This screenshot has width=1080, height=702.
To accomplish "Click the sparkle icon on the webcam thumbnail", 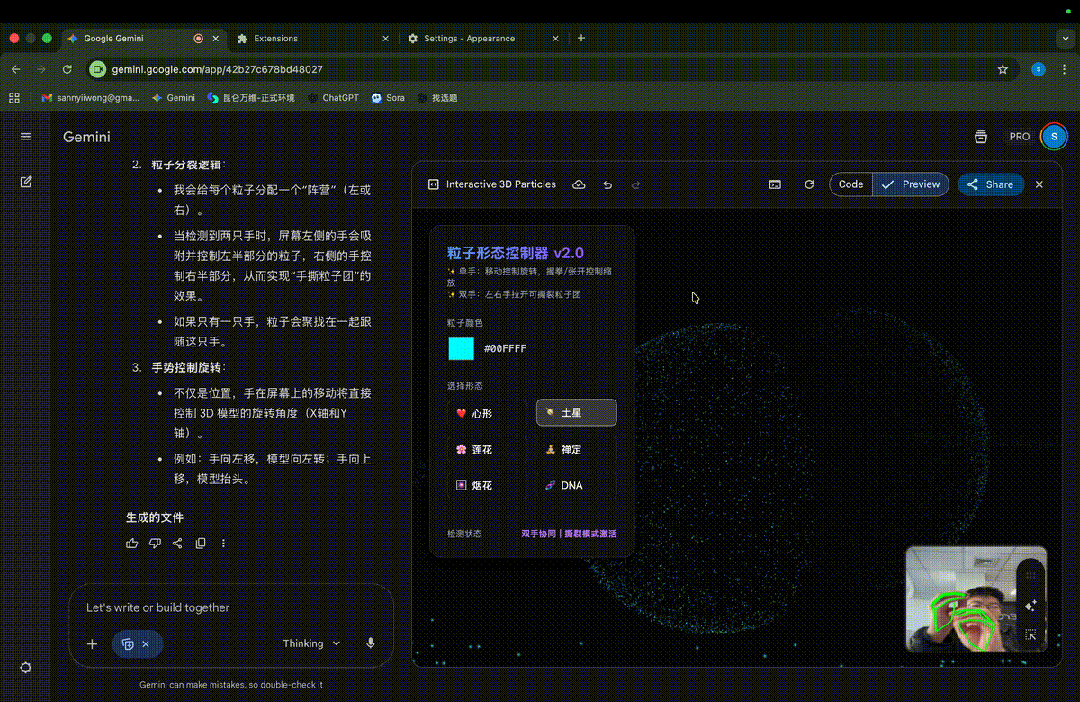I will pyautogui.click(x=1030, y=606).
